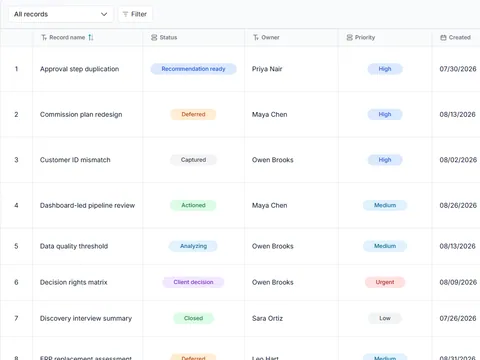Click Owen Brooks in Decision rights matrix row
This screenshot has width=480, height=360.
(273, 282)
